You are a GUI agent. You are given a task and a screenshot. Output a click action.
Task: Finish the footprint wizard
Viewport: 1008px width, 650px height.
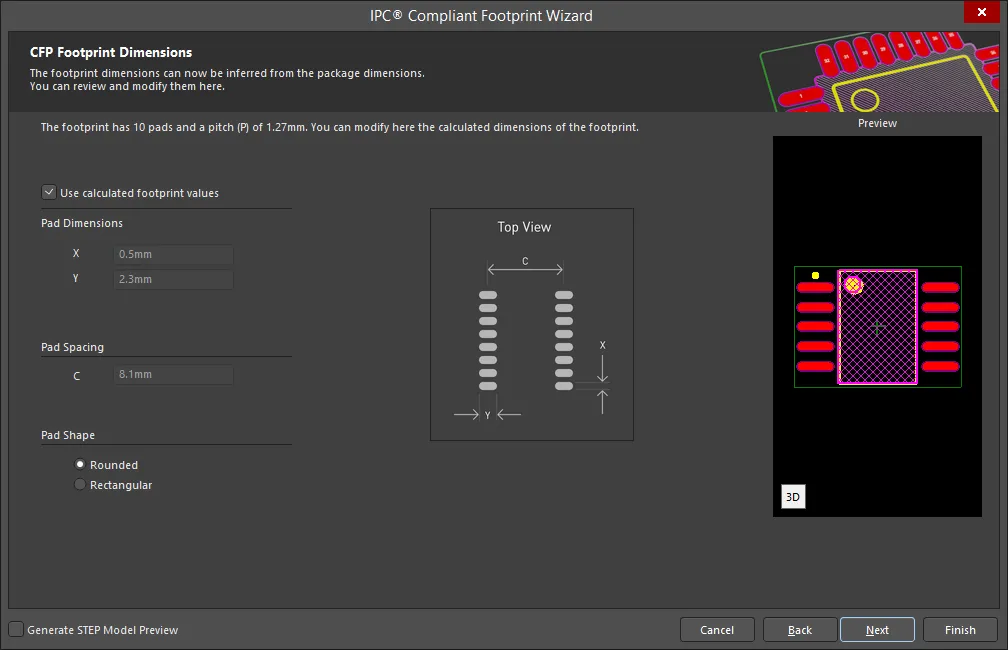click(960, 629)
